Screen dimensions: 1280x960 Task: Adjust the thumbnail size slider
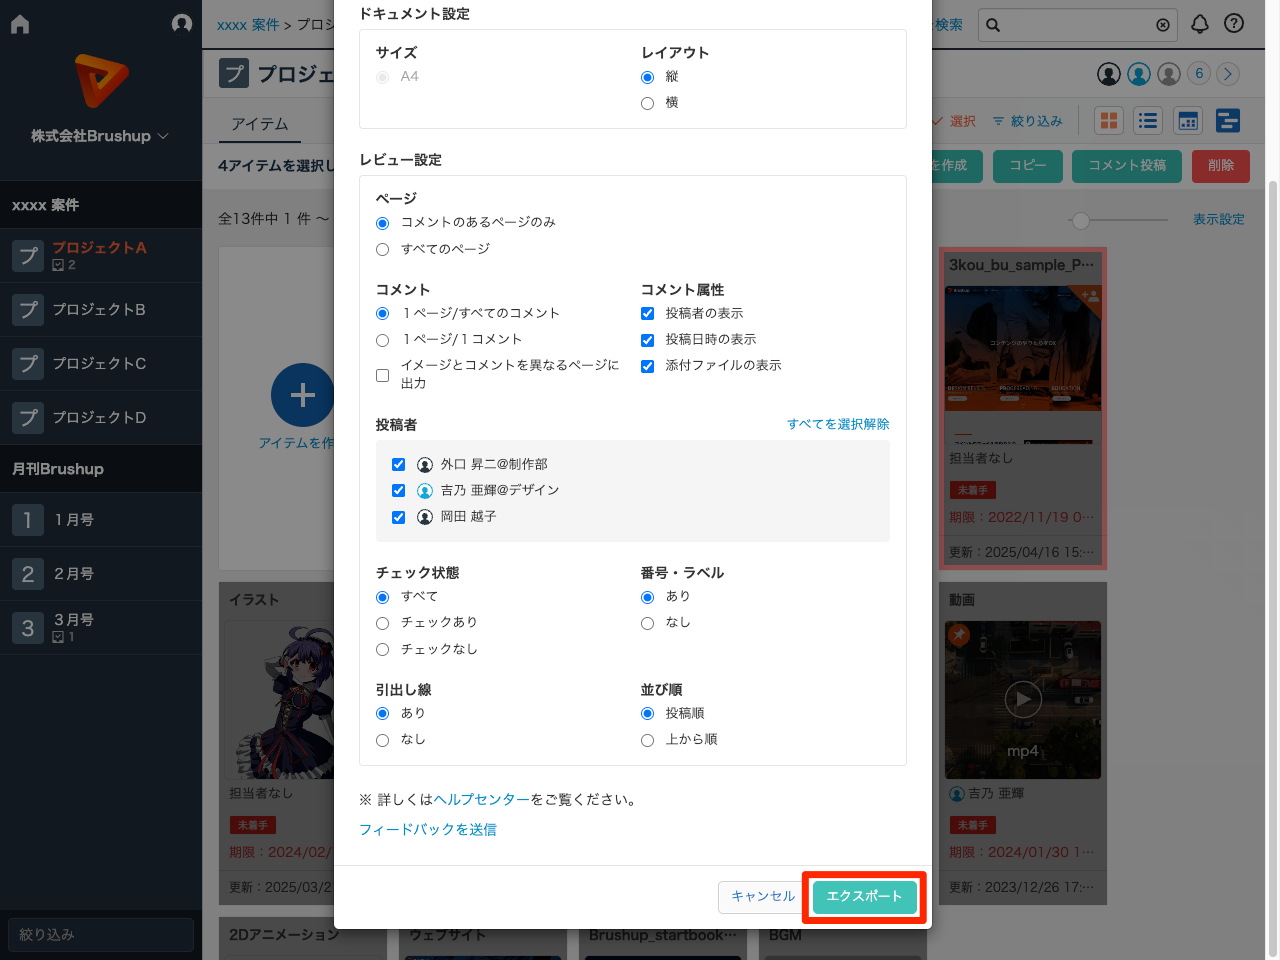coord(1081,220)
